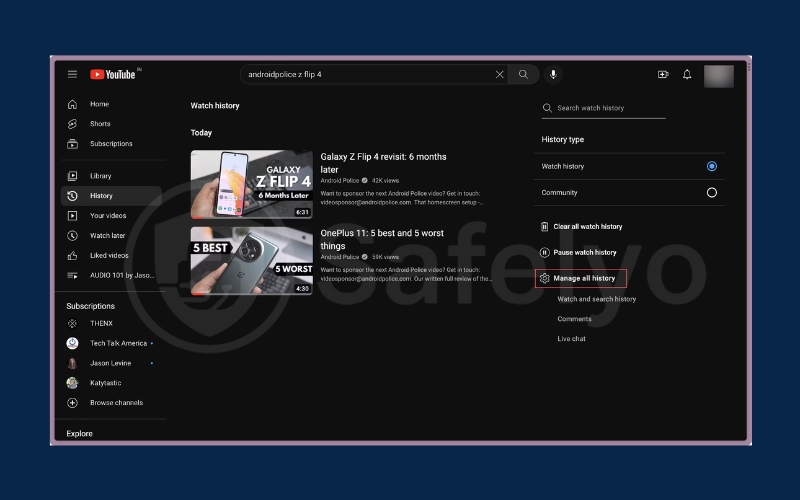Open the Create video icon
The width and height of the screenshot is (800, 500).
coord(663,74)
